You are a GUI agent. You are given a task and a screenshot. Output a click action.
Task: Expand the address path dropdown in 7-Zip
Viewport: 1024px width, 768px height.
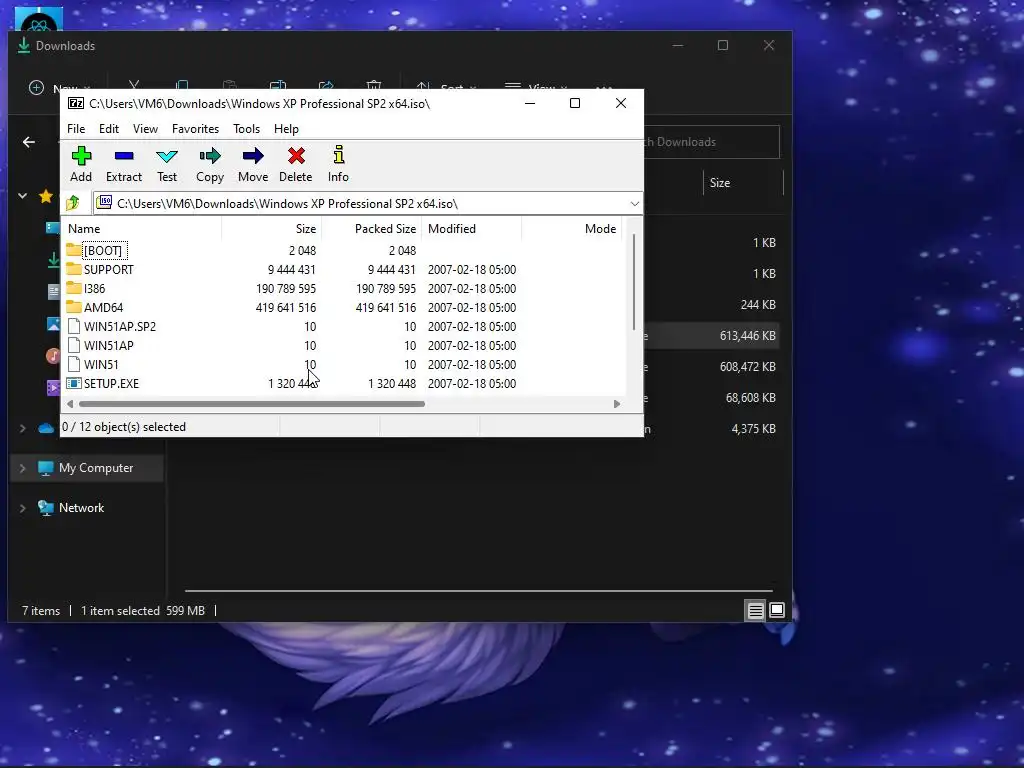(x=634, y=204)
